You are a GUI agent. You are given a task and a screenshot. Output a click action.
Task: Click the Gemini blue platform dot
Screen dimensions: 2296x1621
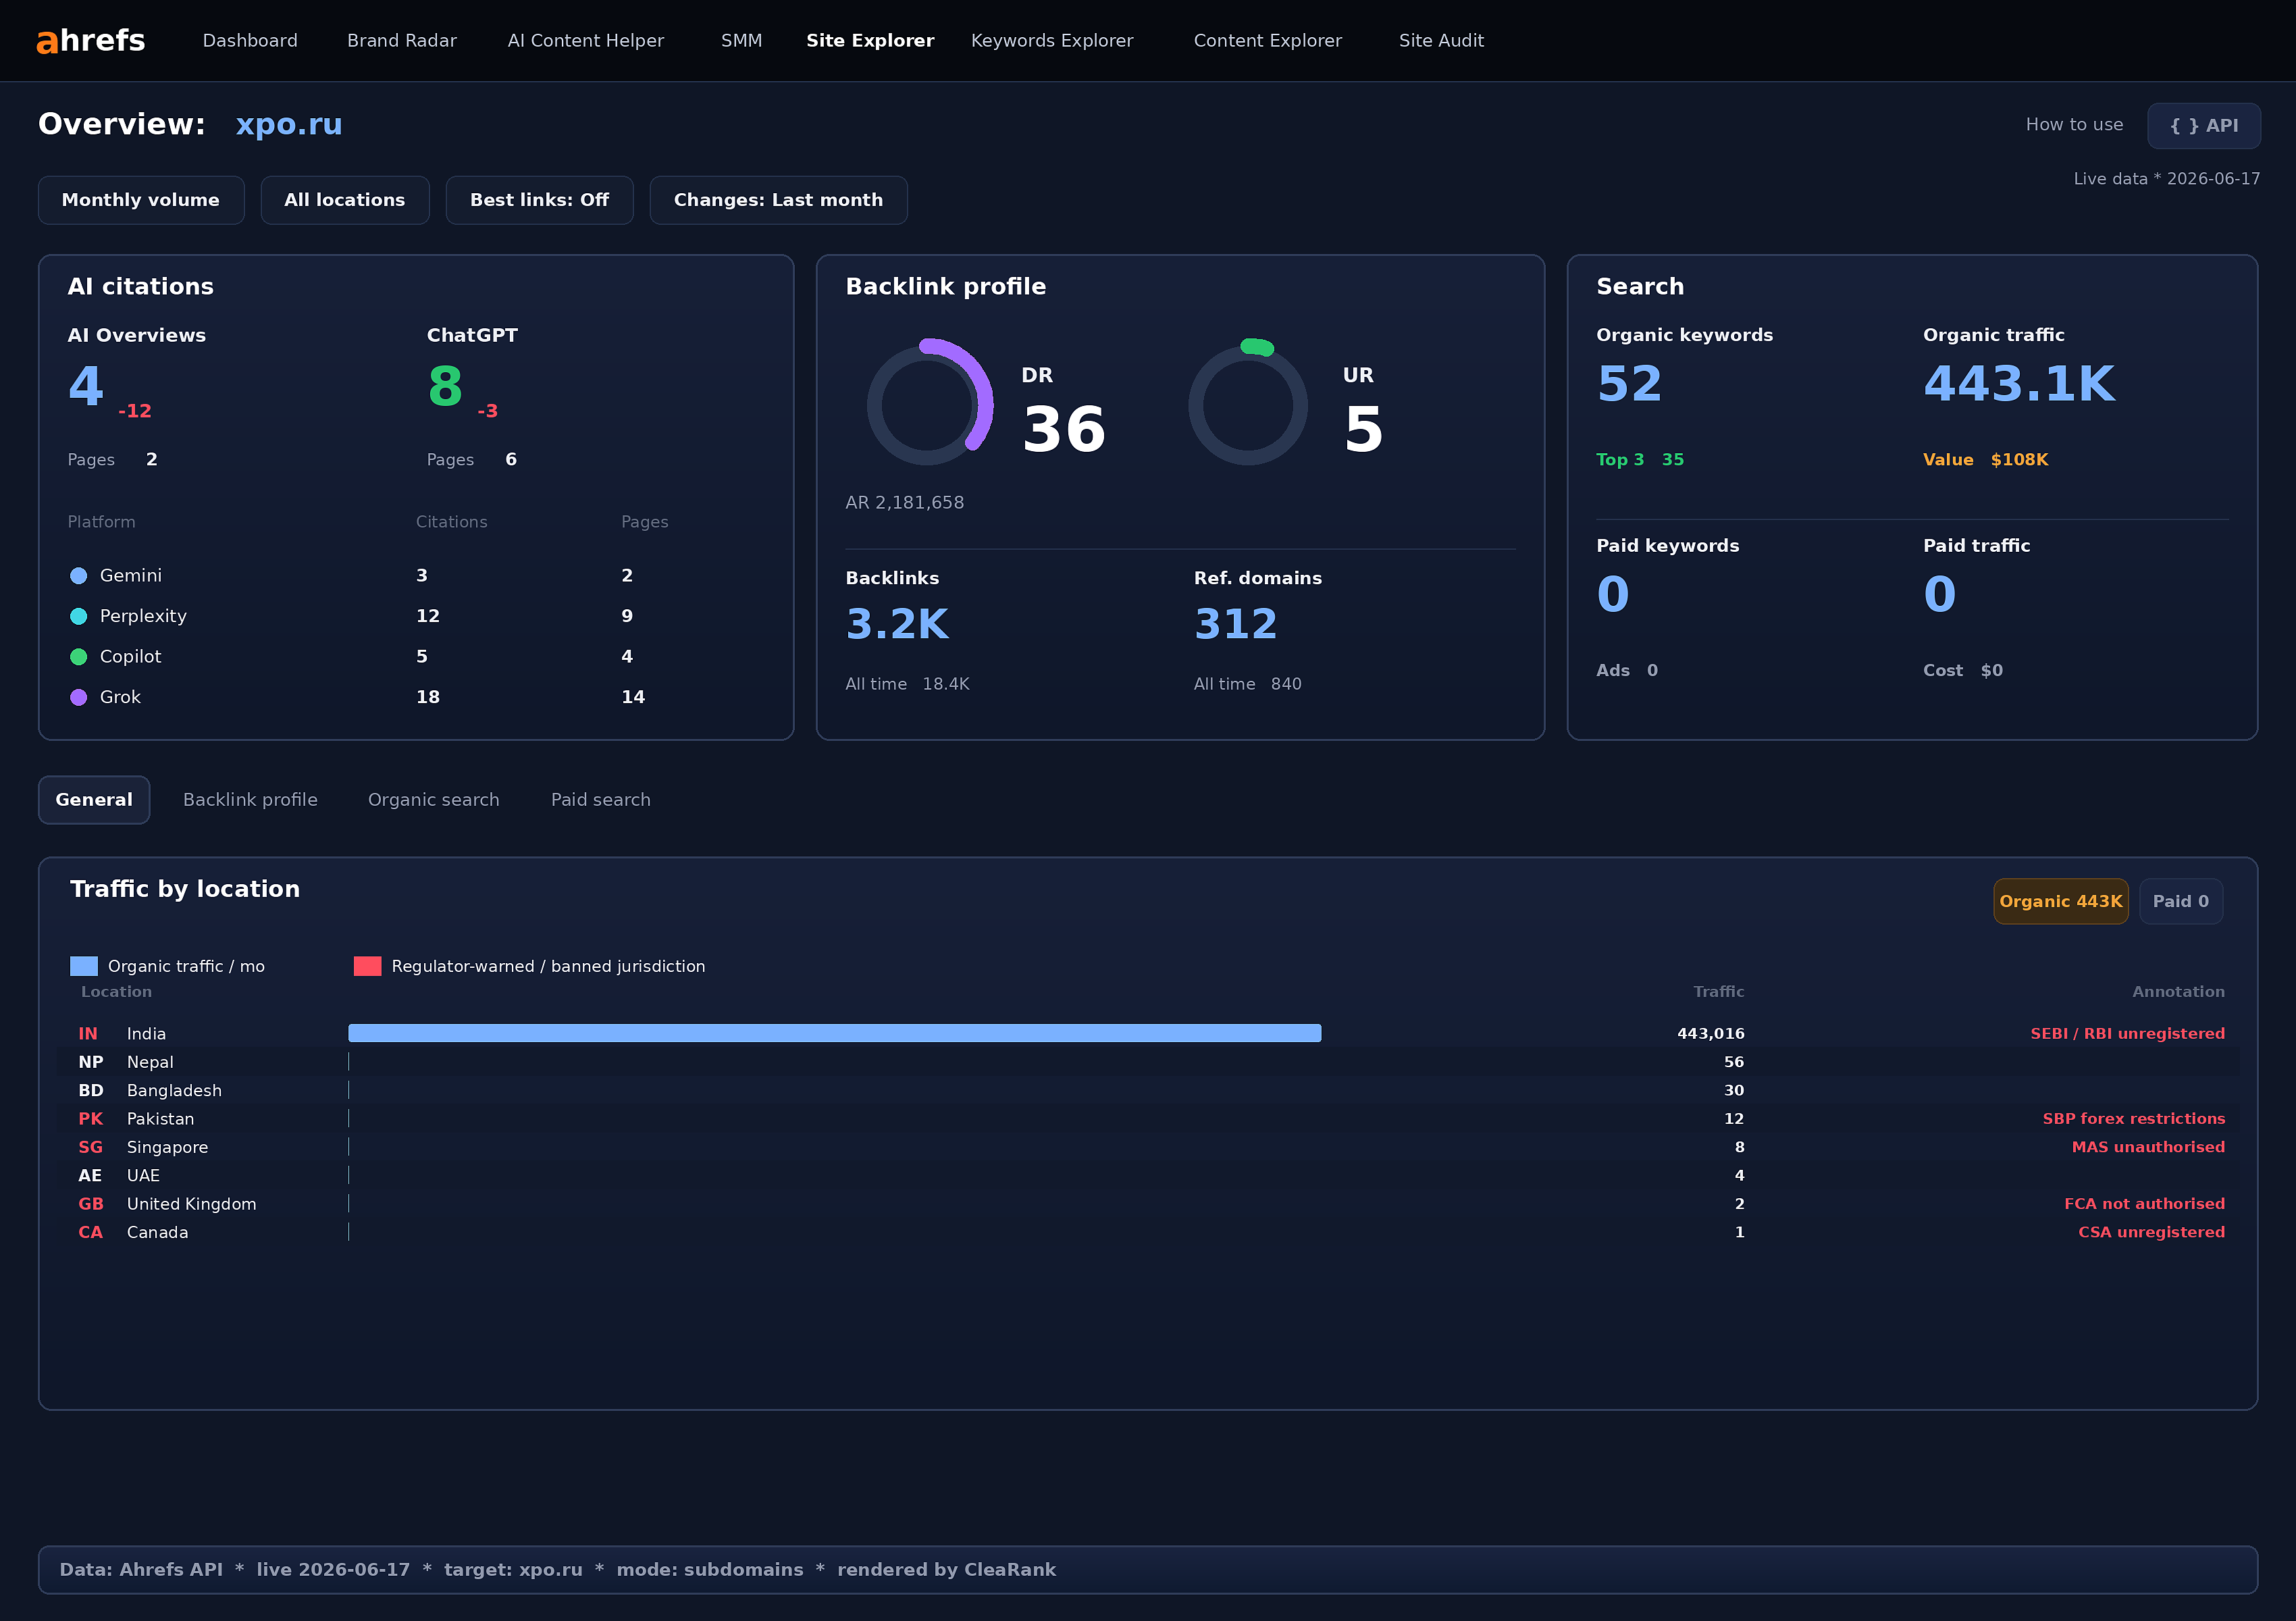79,576
